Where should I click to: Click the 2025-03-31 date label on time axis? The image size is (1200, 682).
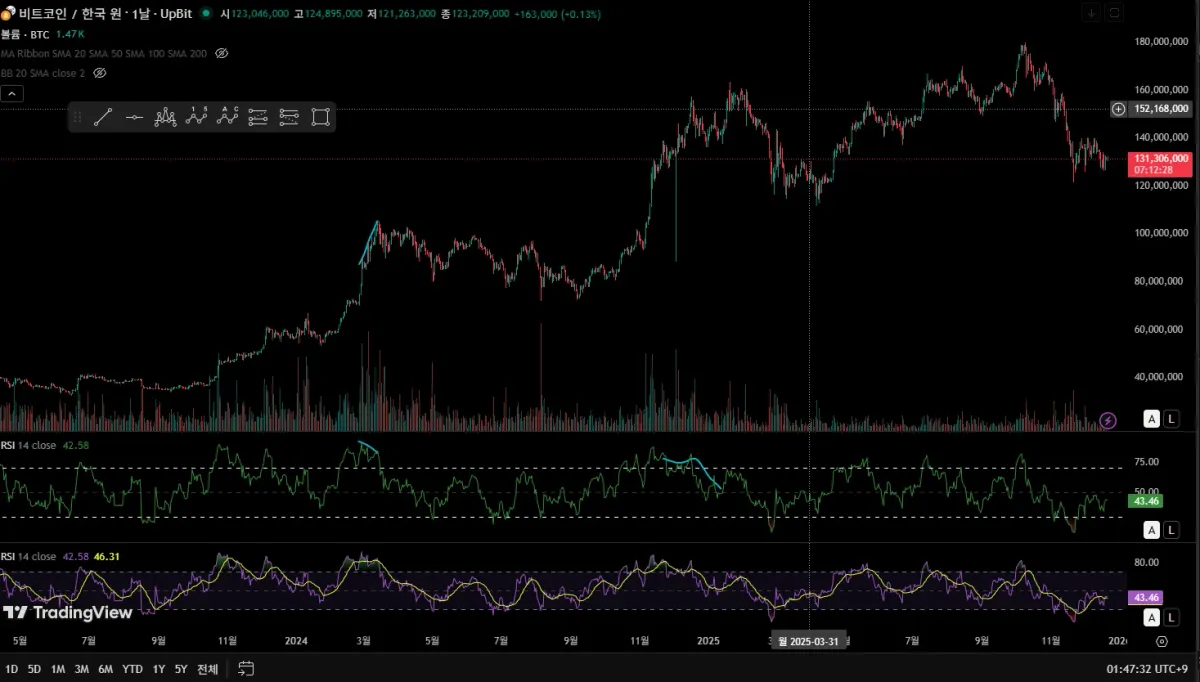click(810, 641)
